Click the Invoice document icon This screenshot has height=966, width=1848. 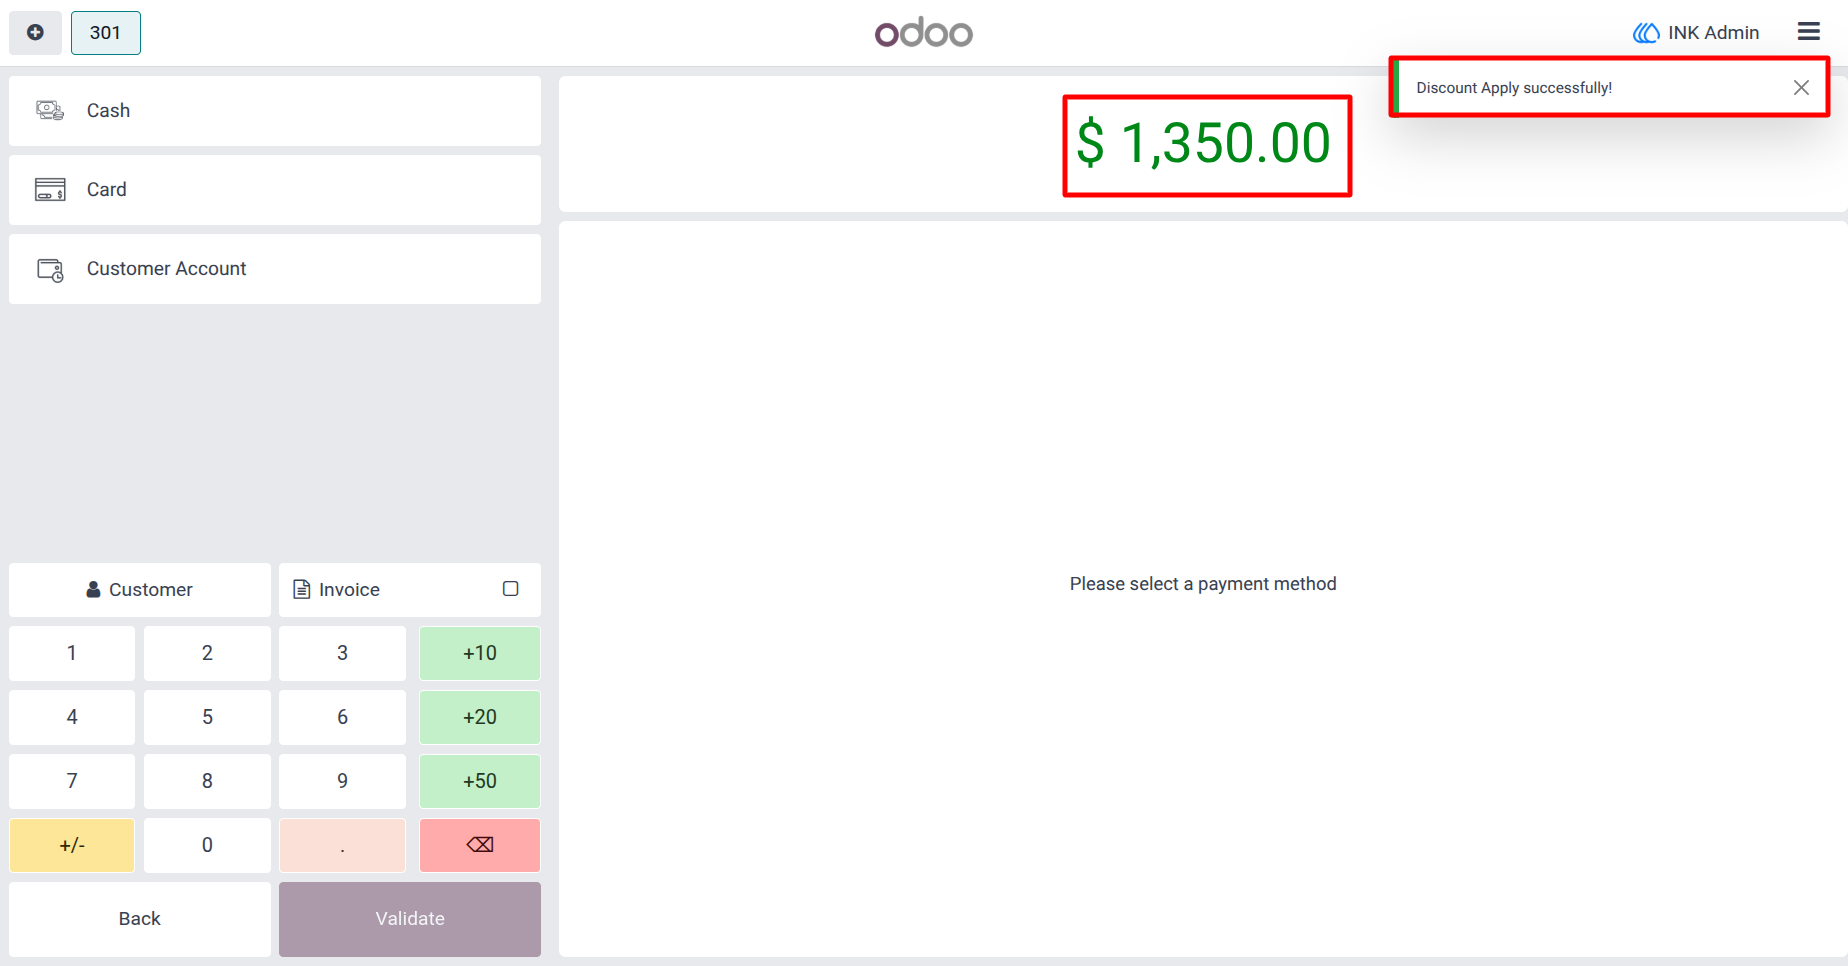point(301,589)
